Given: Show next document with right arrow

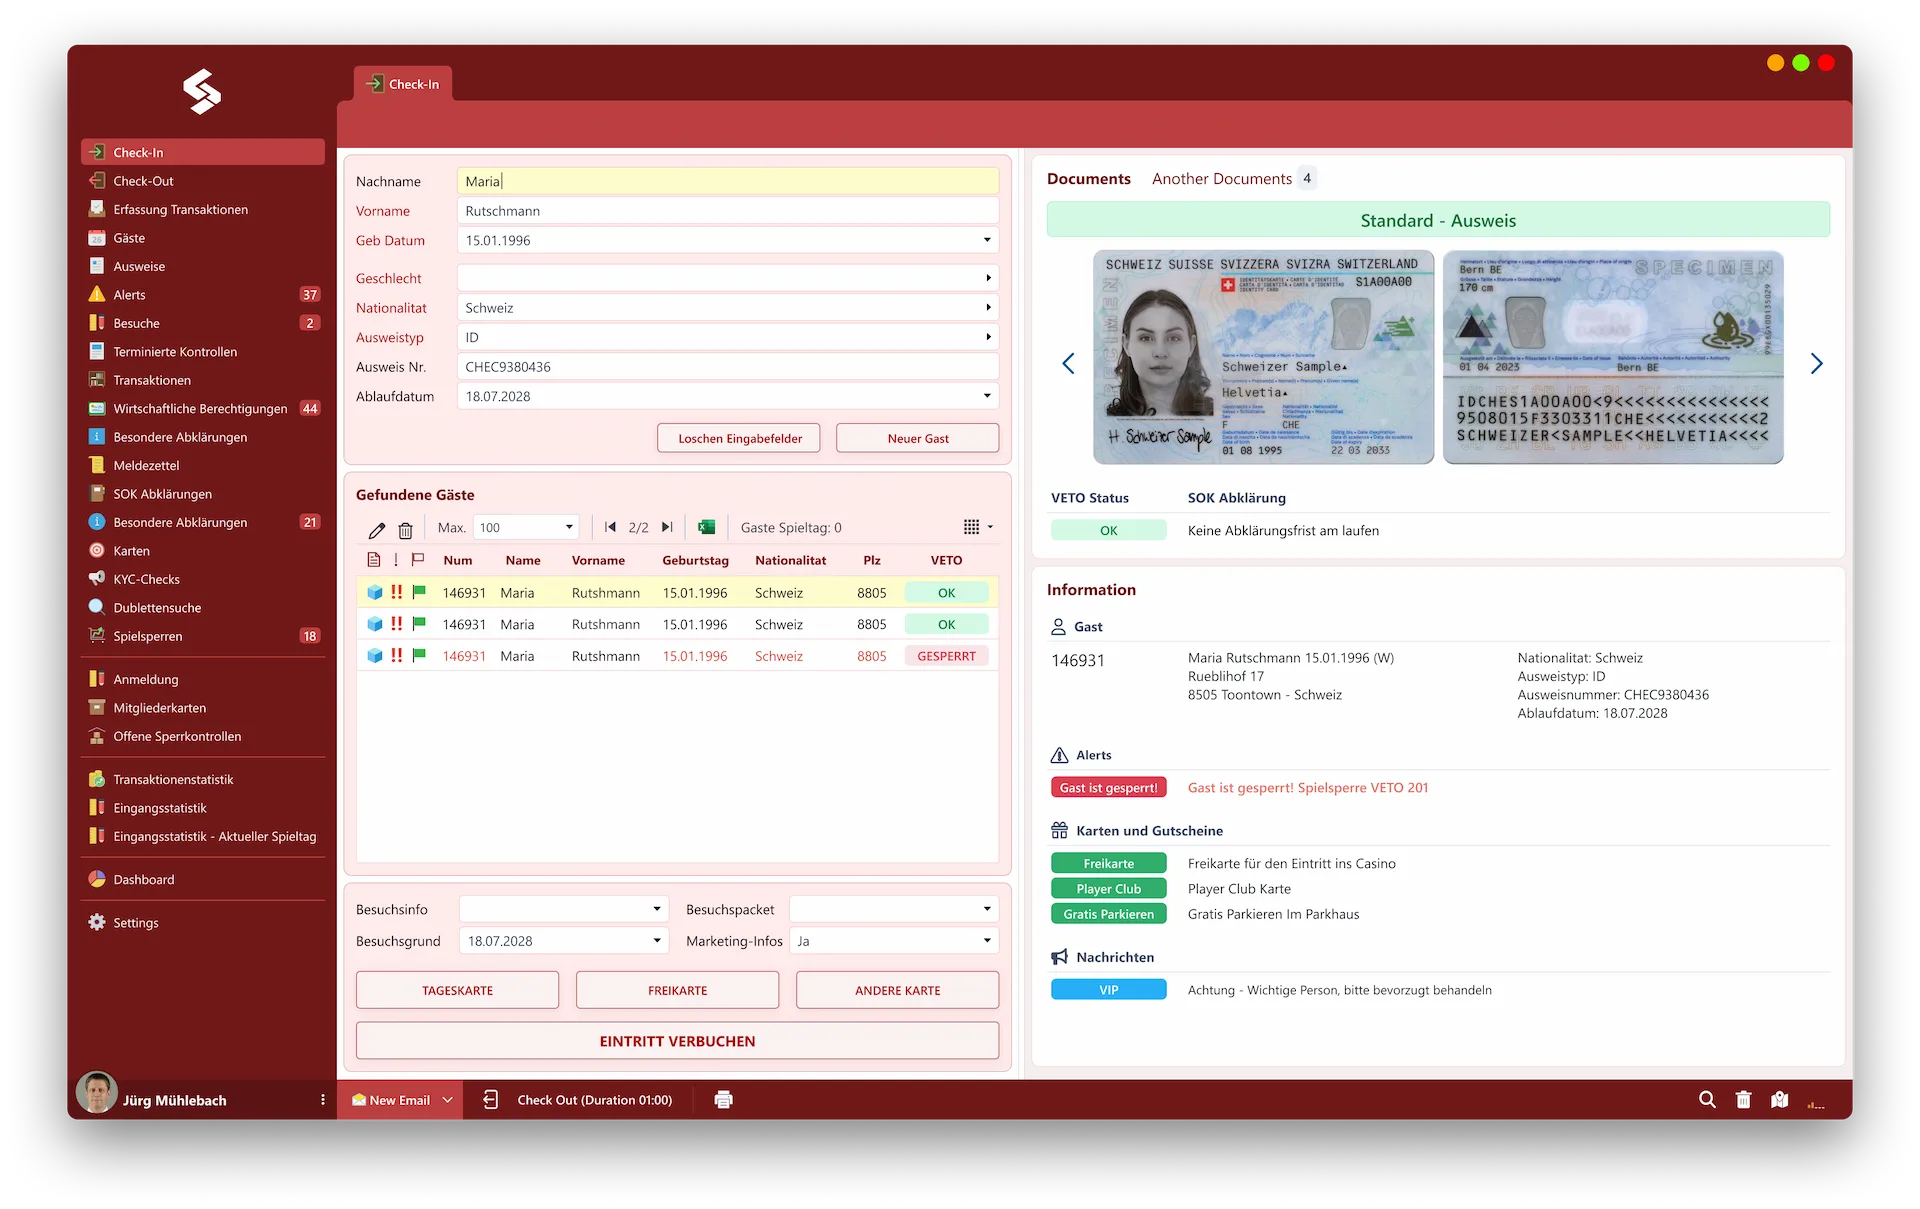Looking at the screenshot, I should [x=1816, y=363].
